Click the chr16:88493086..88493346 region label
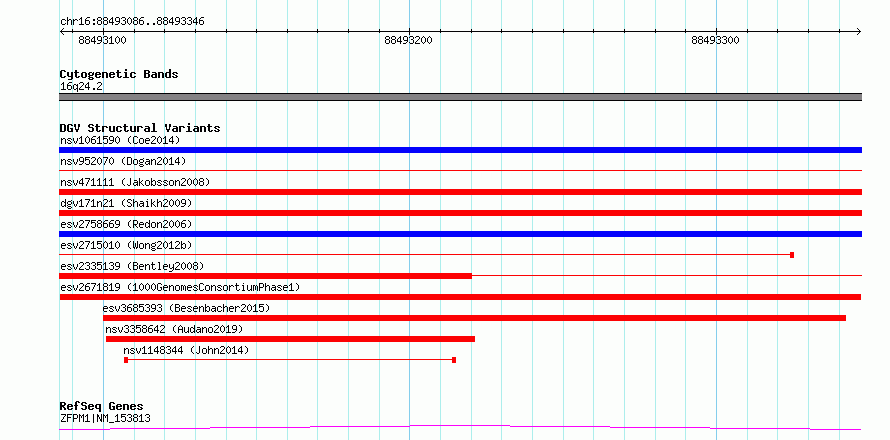Image resolution: width=890 pixels, height=440 pixels. [132, 22]
